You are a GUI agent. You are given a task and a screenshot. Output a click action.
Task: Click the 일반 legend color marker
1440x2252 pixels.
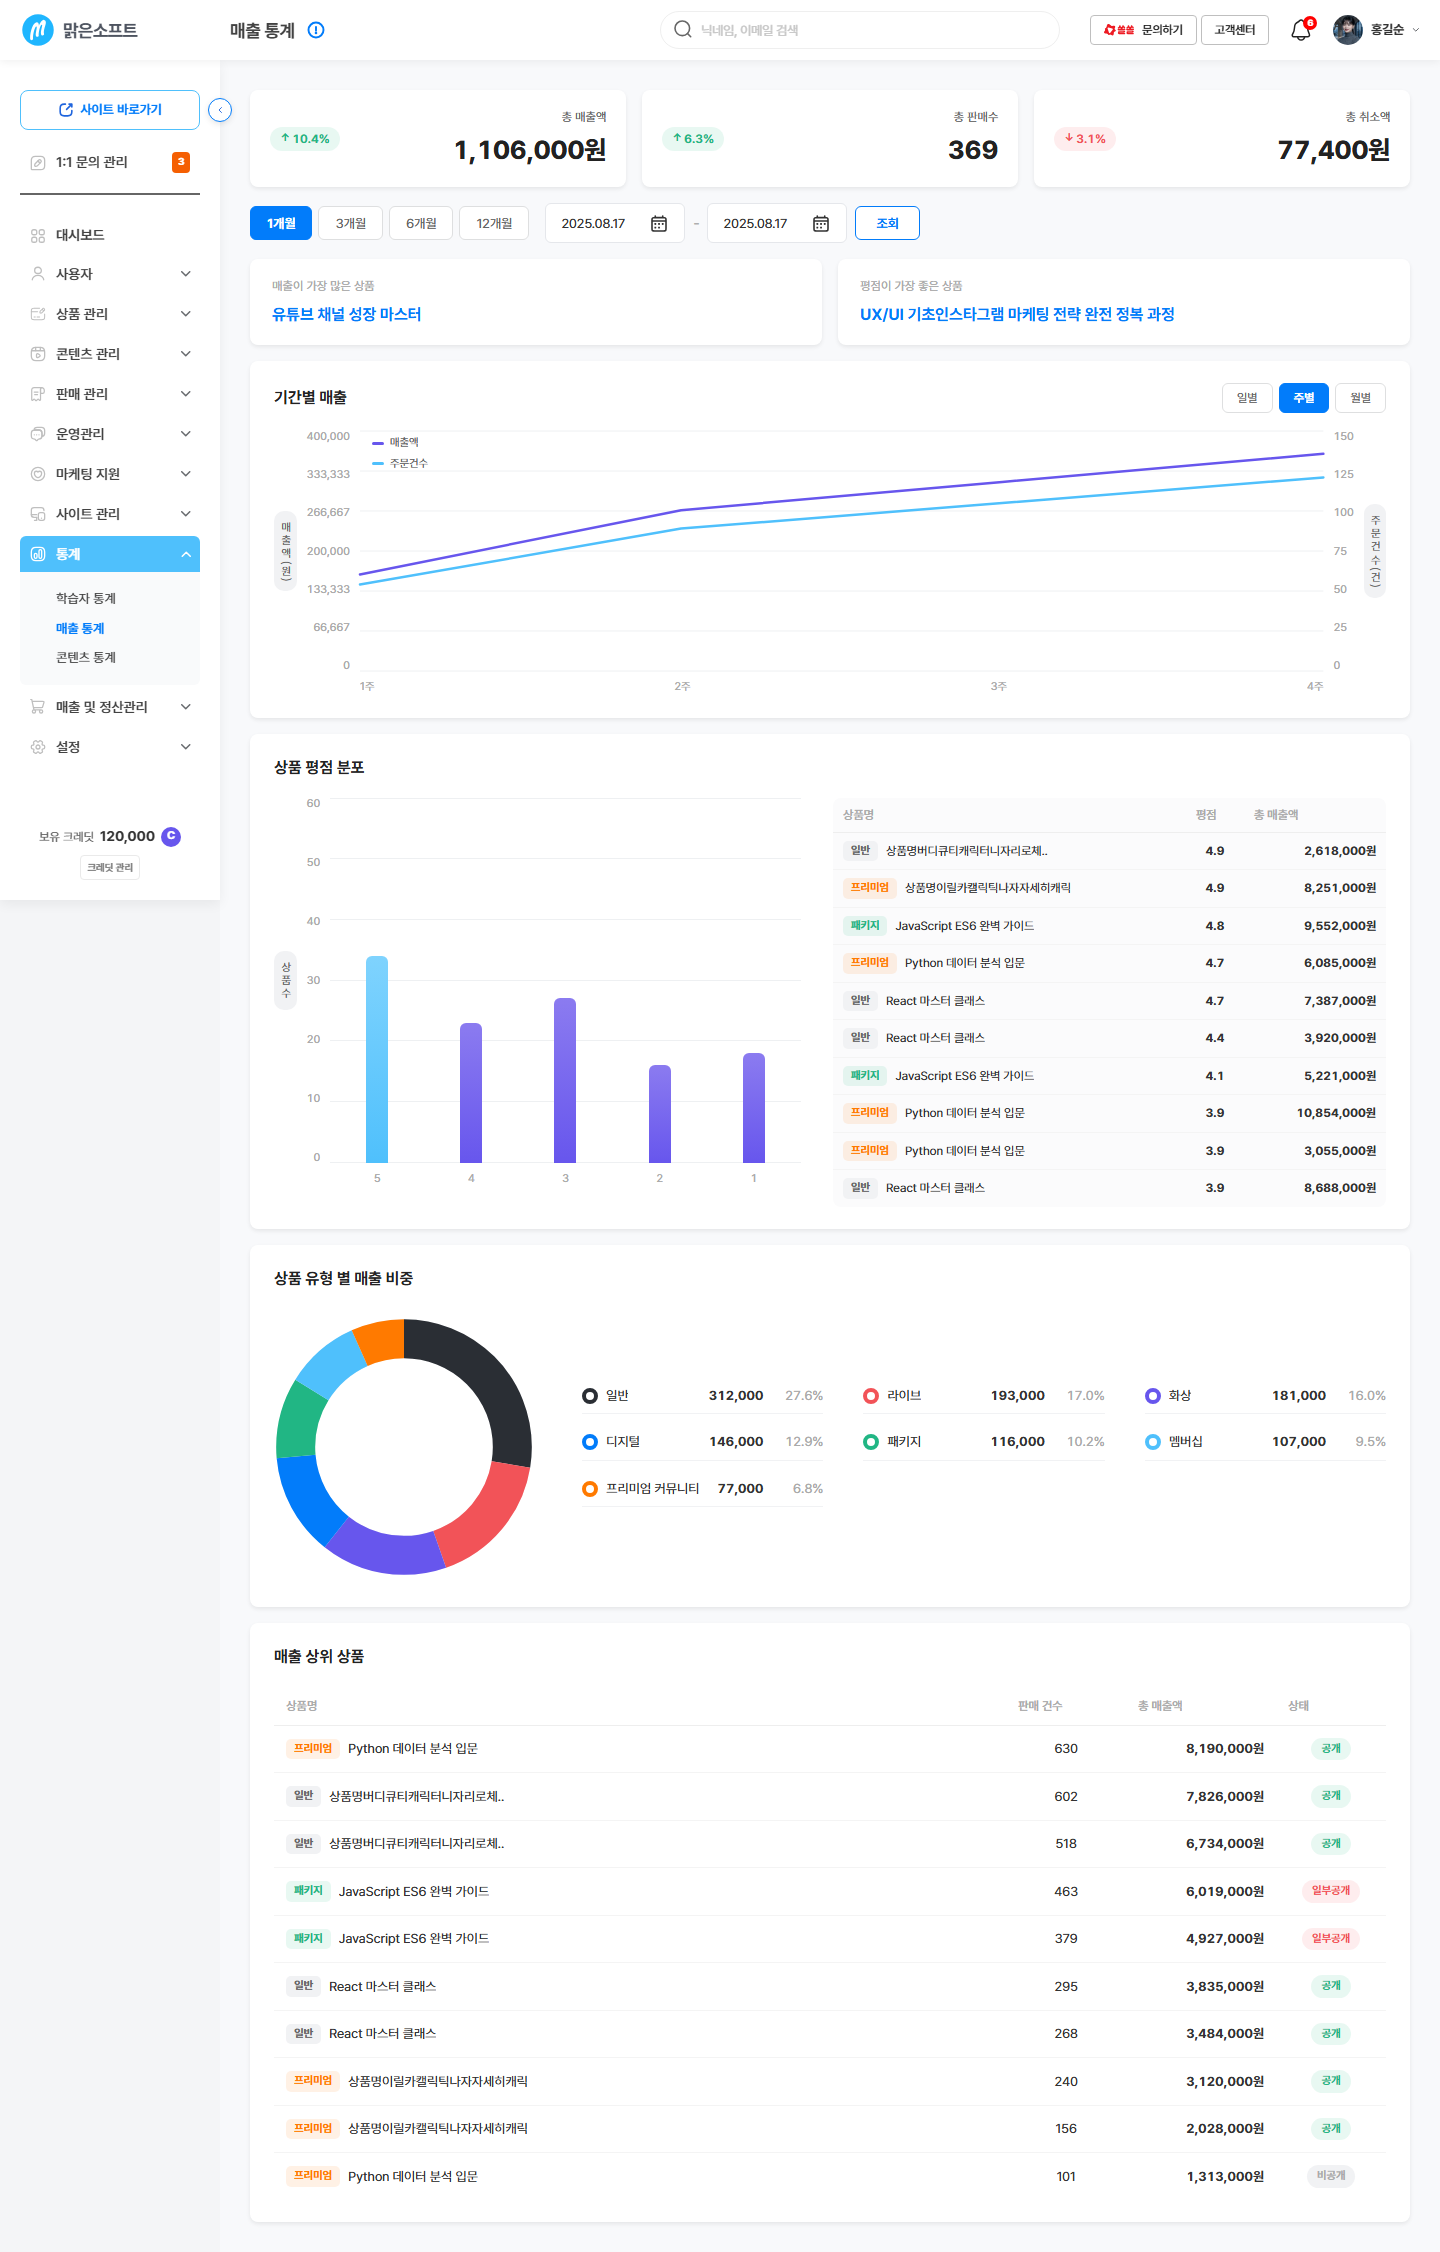click(590, 1396)
